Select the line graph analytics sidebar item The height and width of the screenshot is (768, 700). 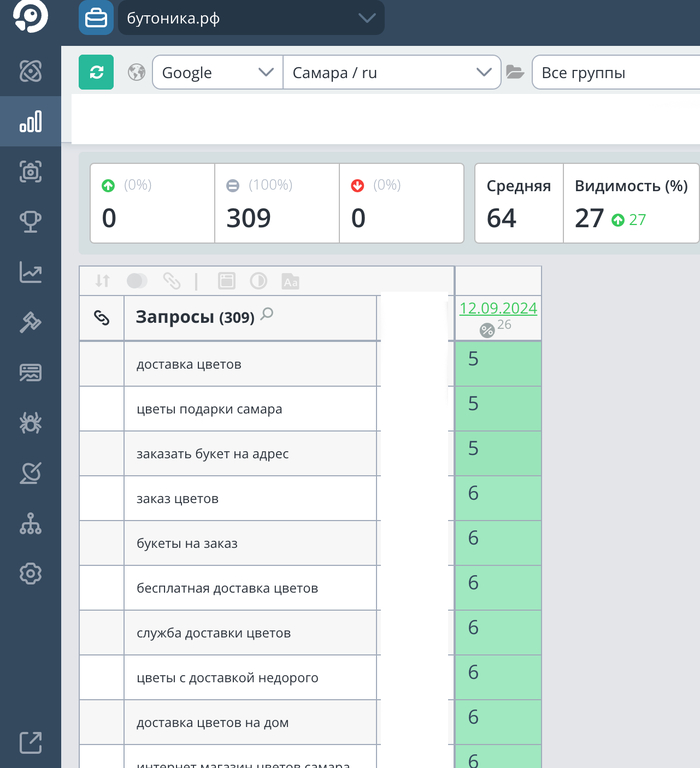(30, 272)
